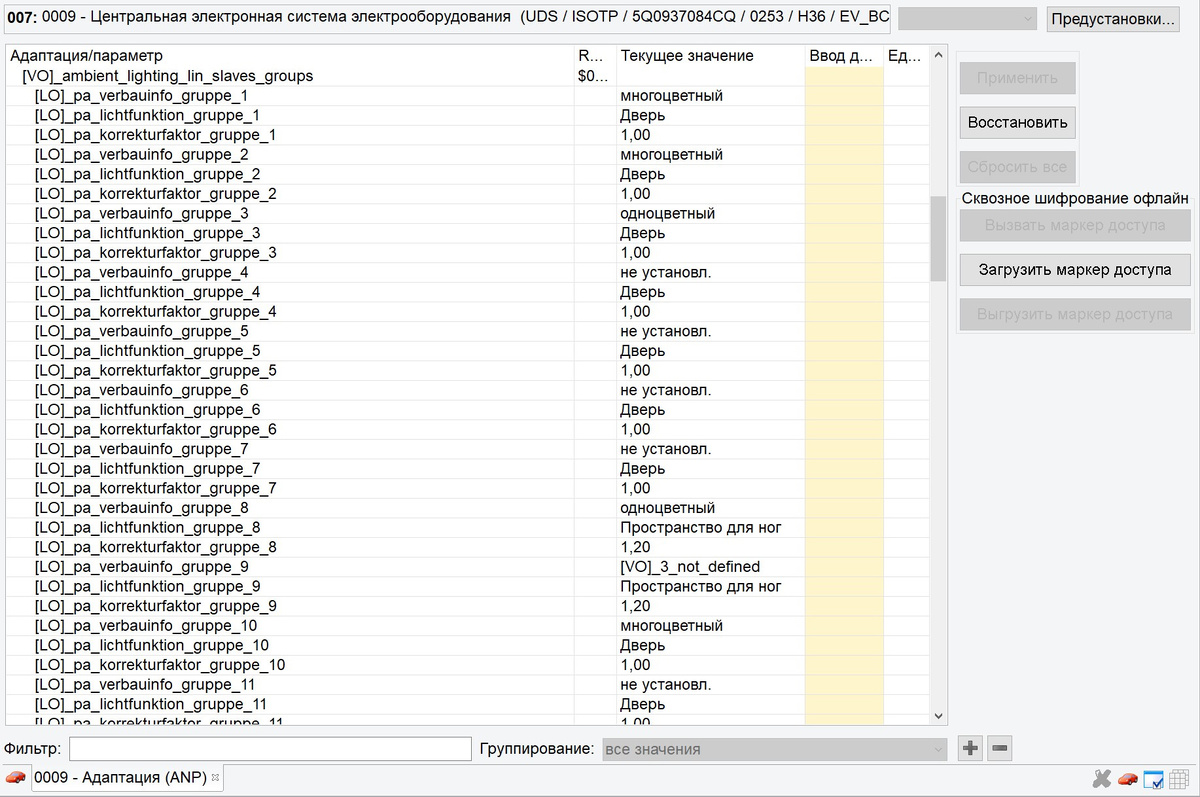Click 'Пространство для ног' value of lichtfunktion_gruppe_9

700,587
